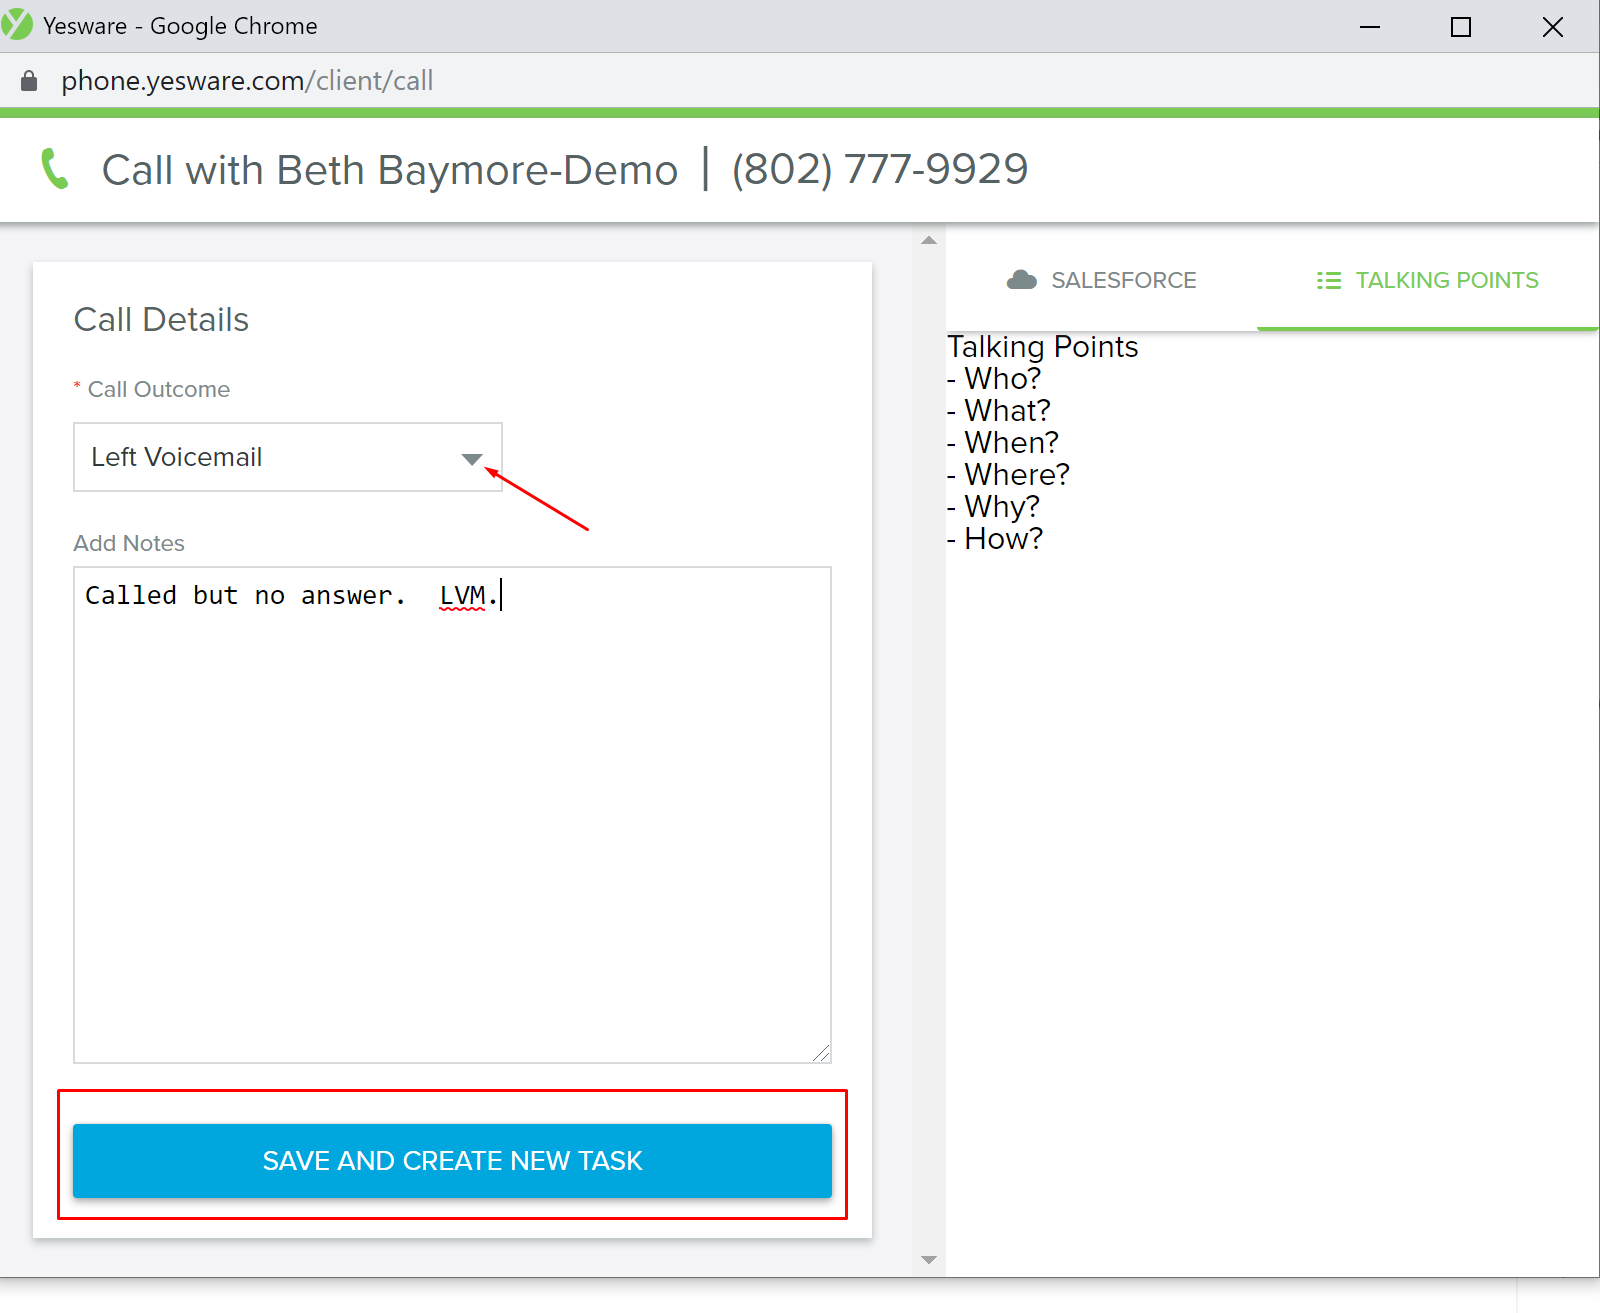Click the Yesware logo in title bar

pyautogui.click(x=16, y=25)
